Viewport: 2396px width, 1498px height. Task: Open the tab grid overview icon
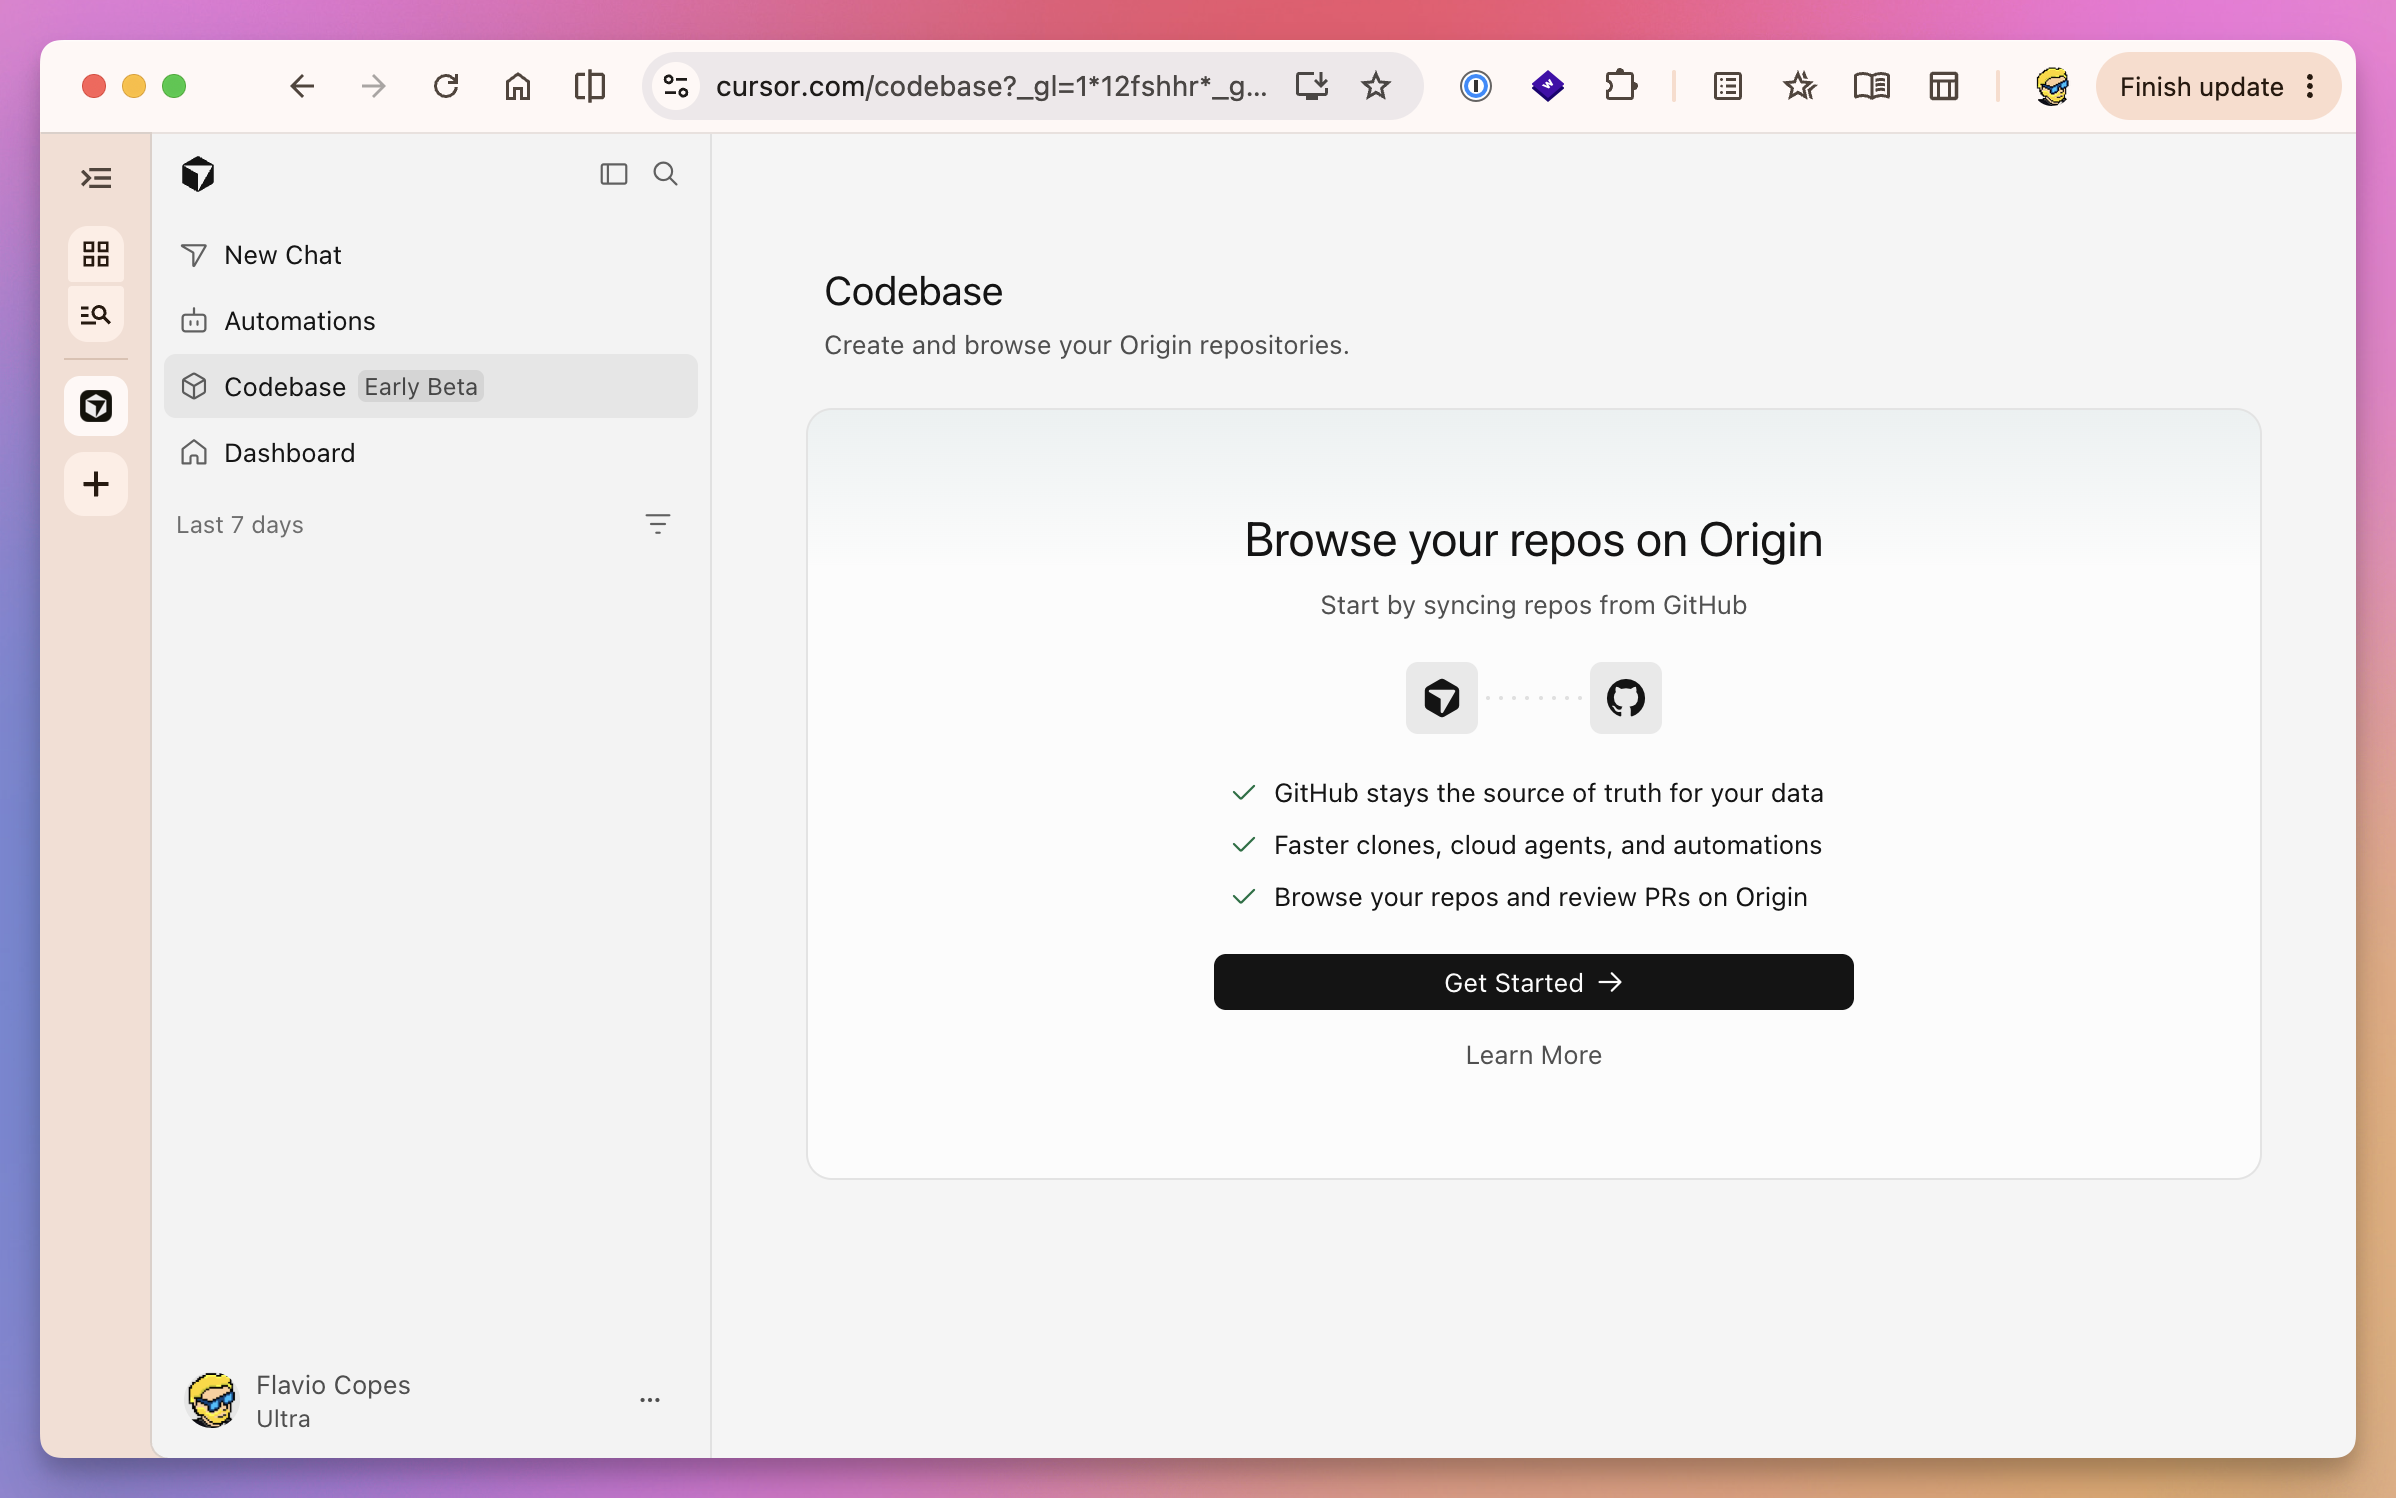96,254
